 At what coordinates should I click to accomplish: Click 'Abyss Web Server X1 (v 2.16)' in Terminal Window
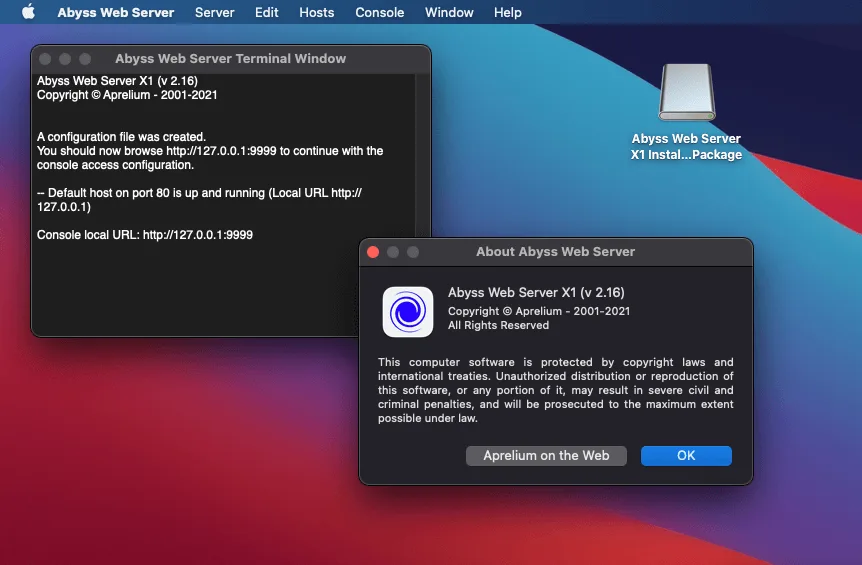117,81
